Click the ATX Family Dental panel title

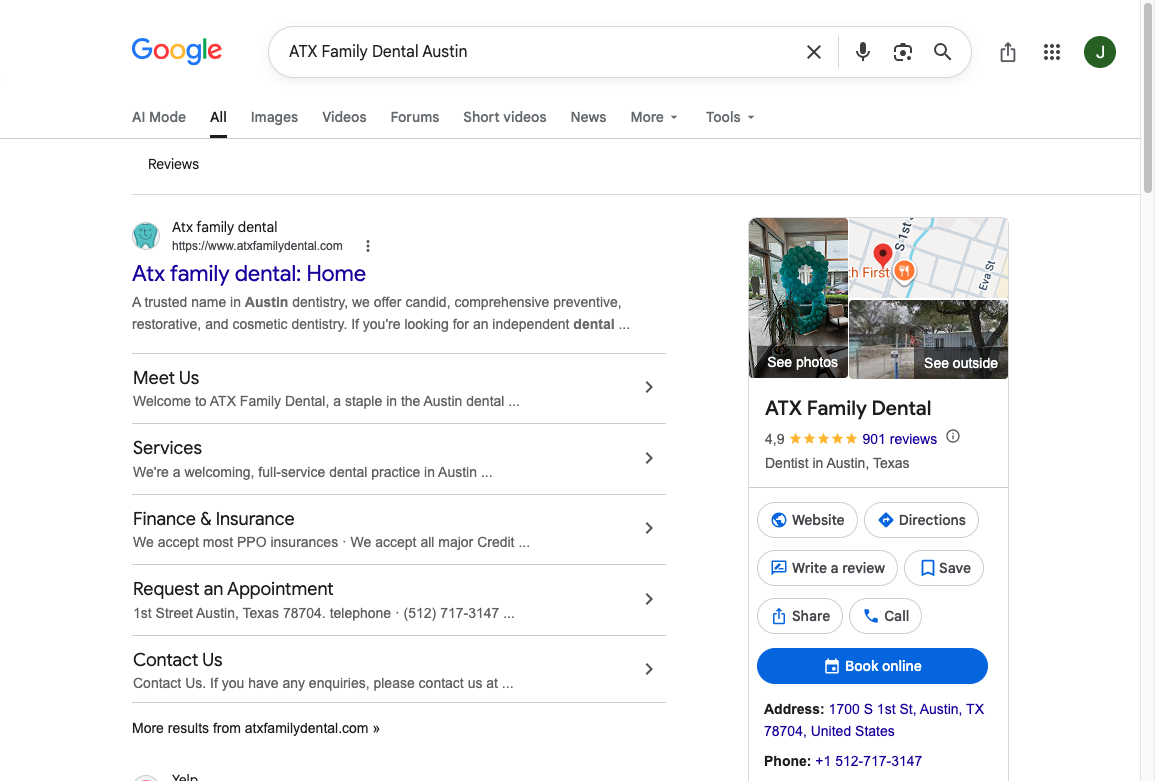pyautogui.click(x=848, y=408)
